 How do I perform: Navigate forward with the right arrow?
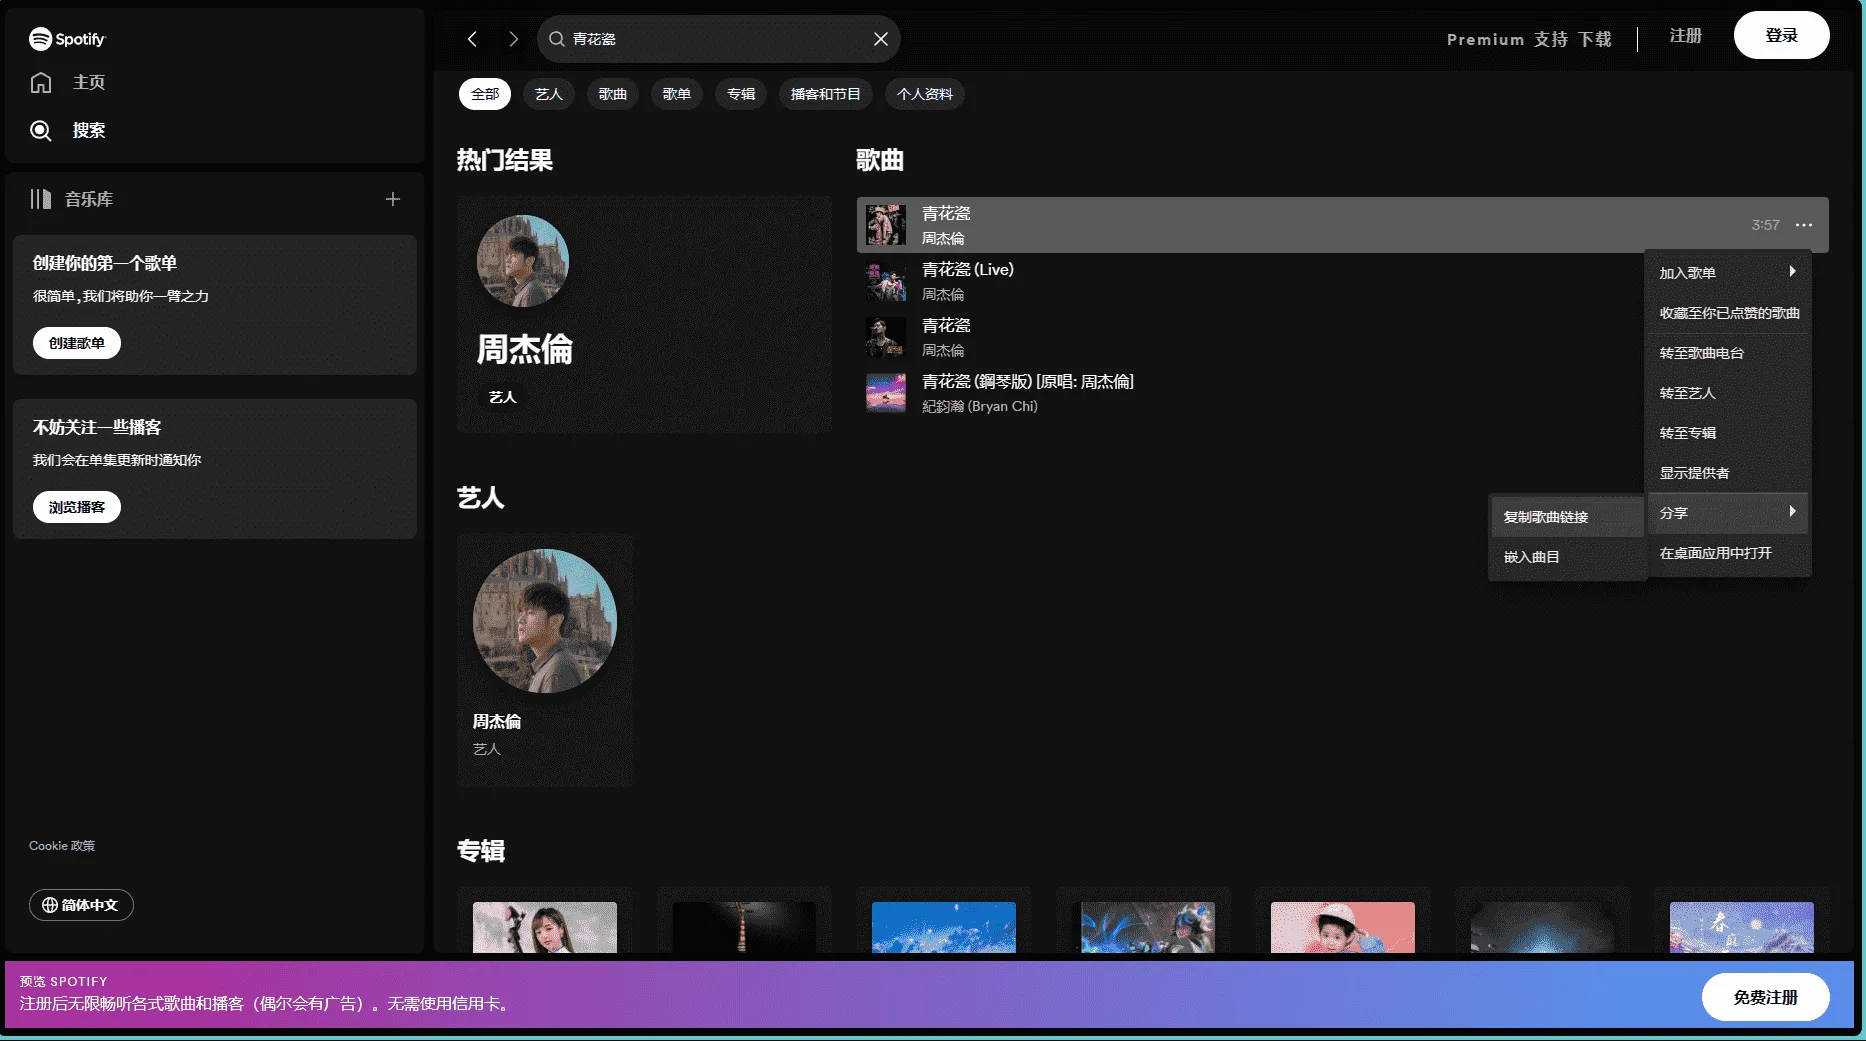[513, 39]
